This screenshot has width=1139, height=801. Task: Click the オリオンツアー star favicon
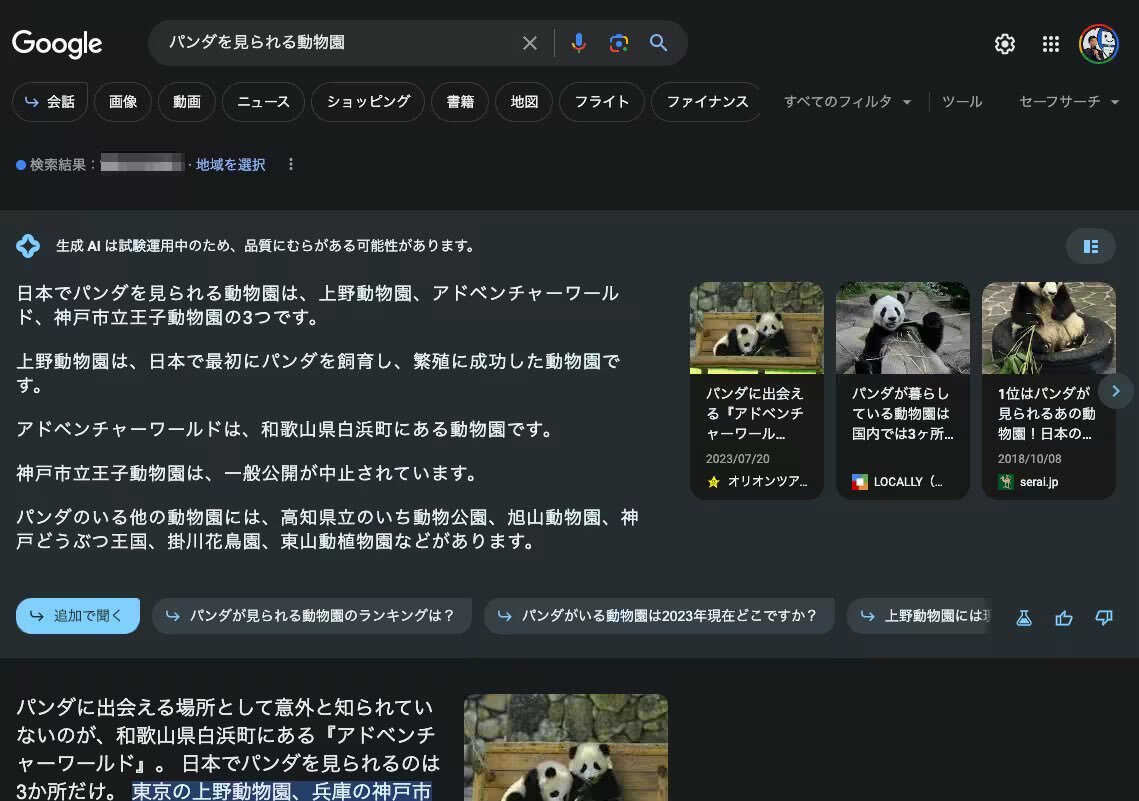(713, 481)
